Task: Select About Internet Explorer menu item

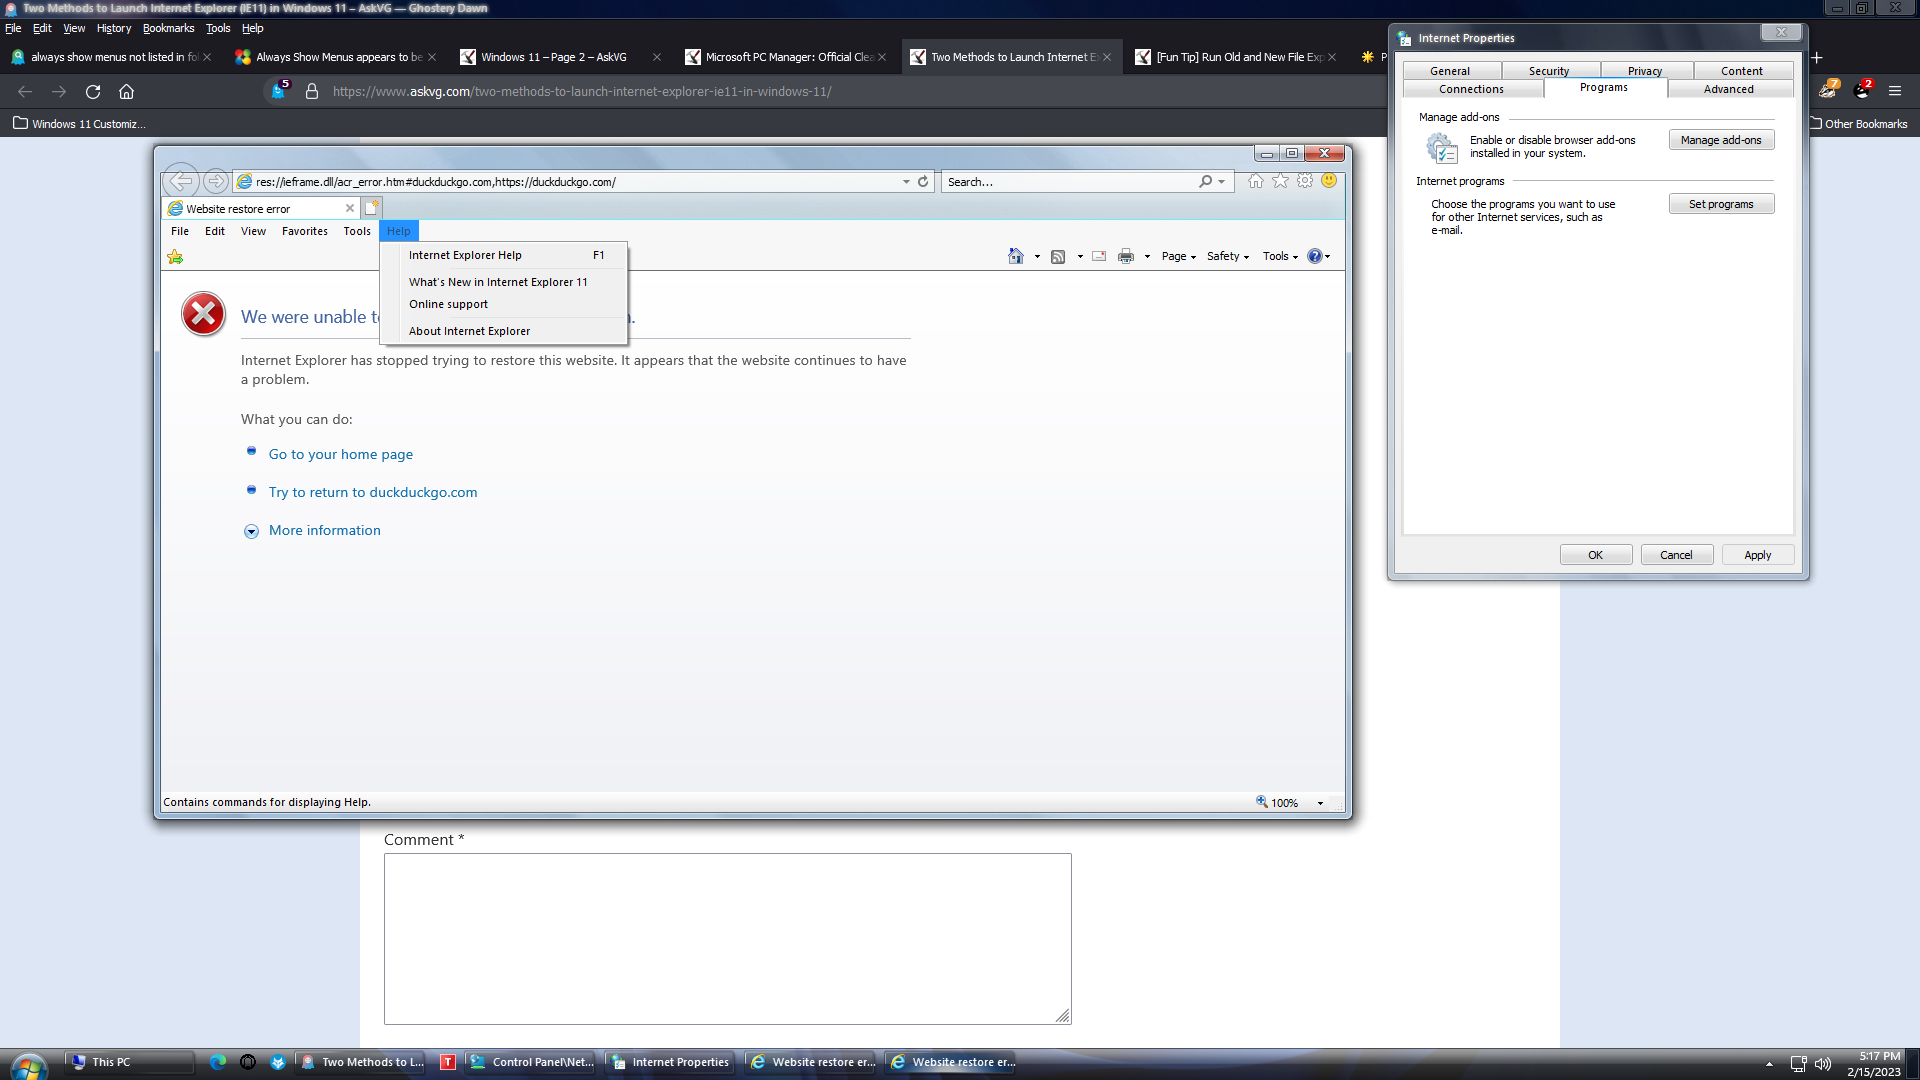Action: click(x=469, y=331)
